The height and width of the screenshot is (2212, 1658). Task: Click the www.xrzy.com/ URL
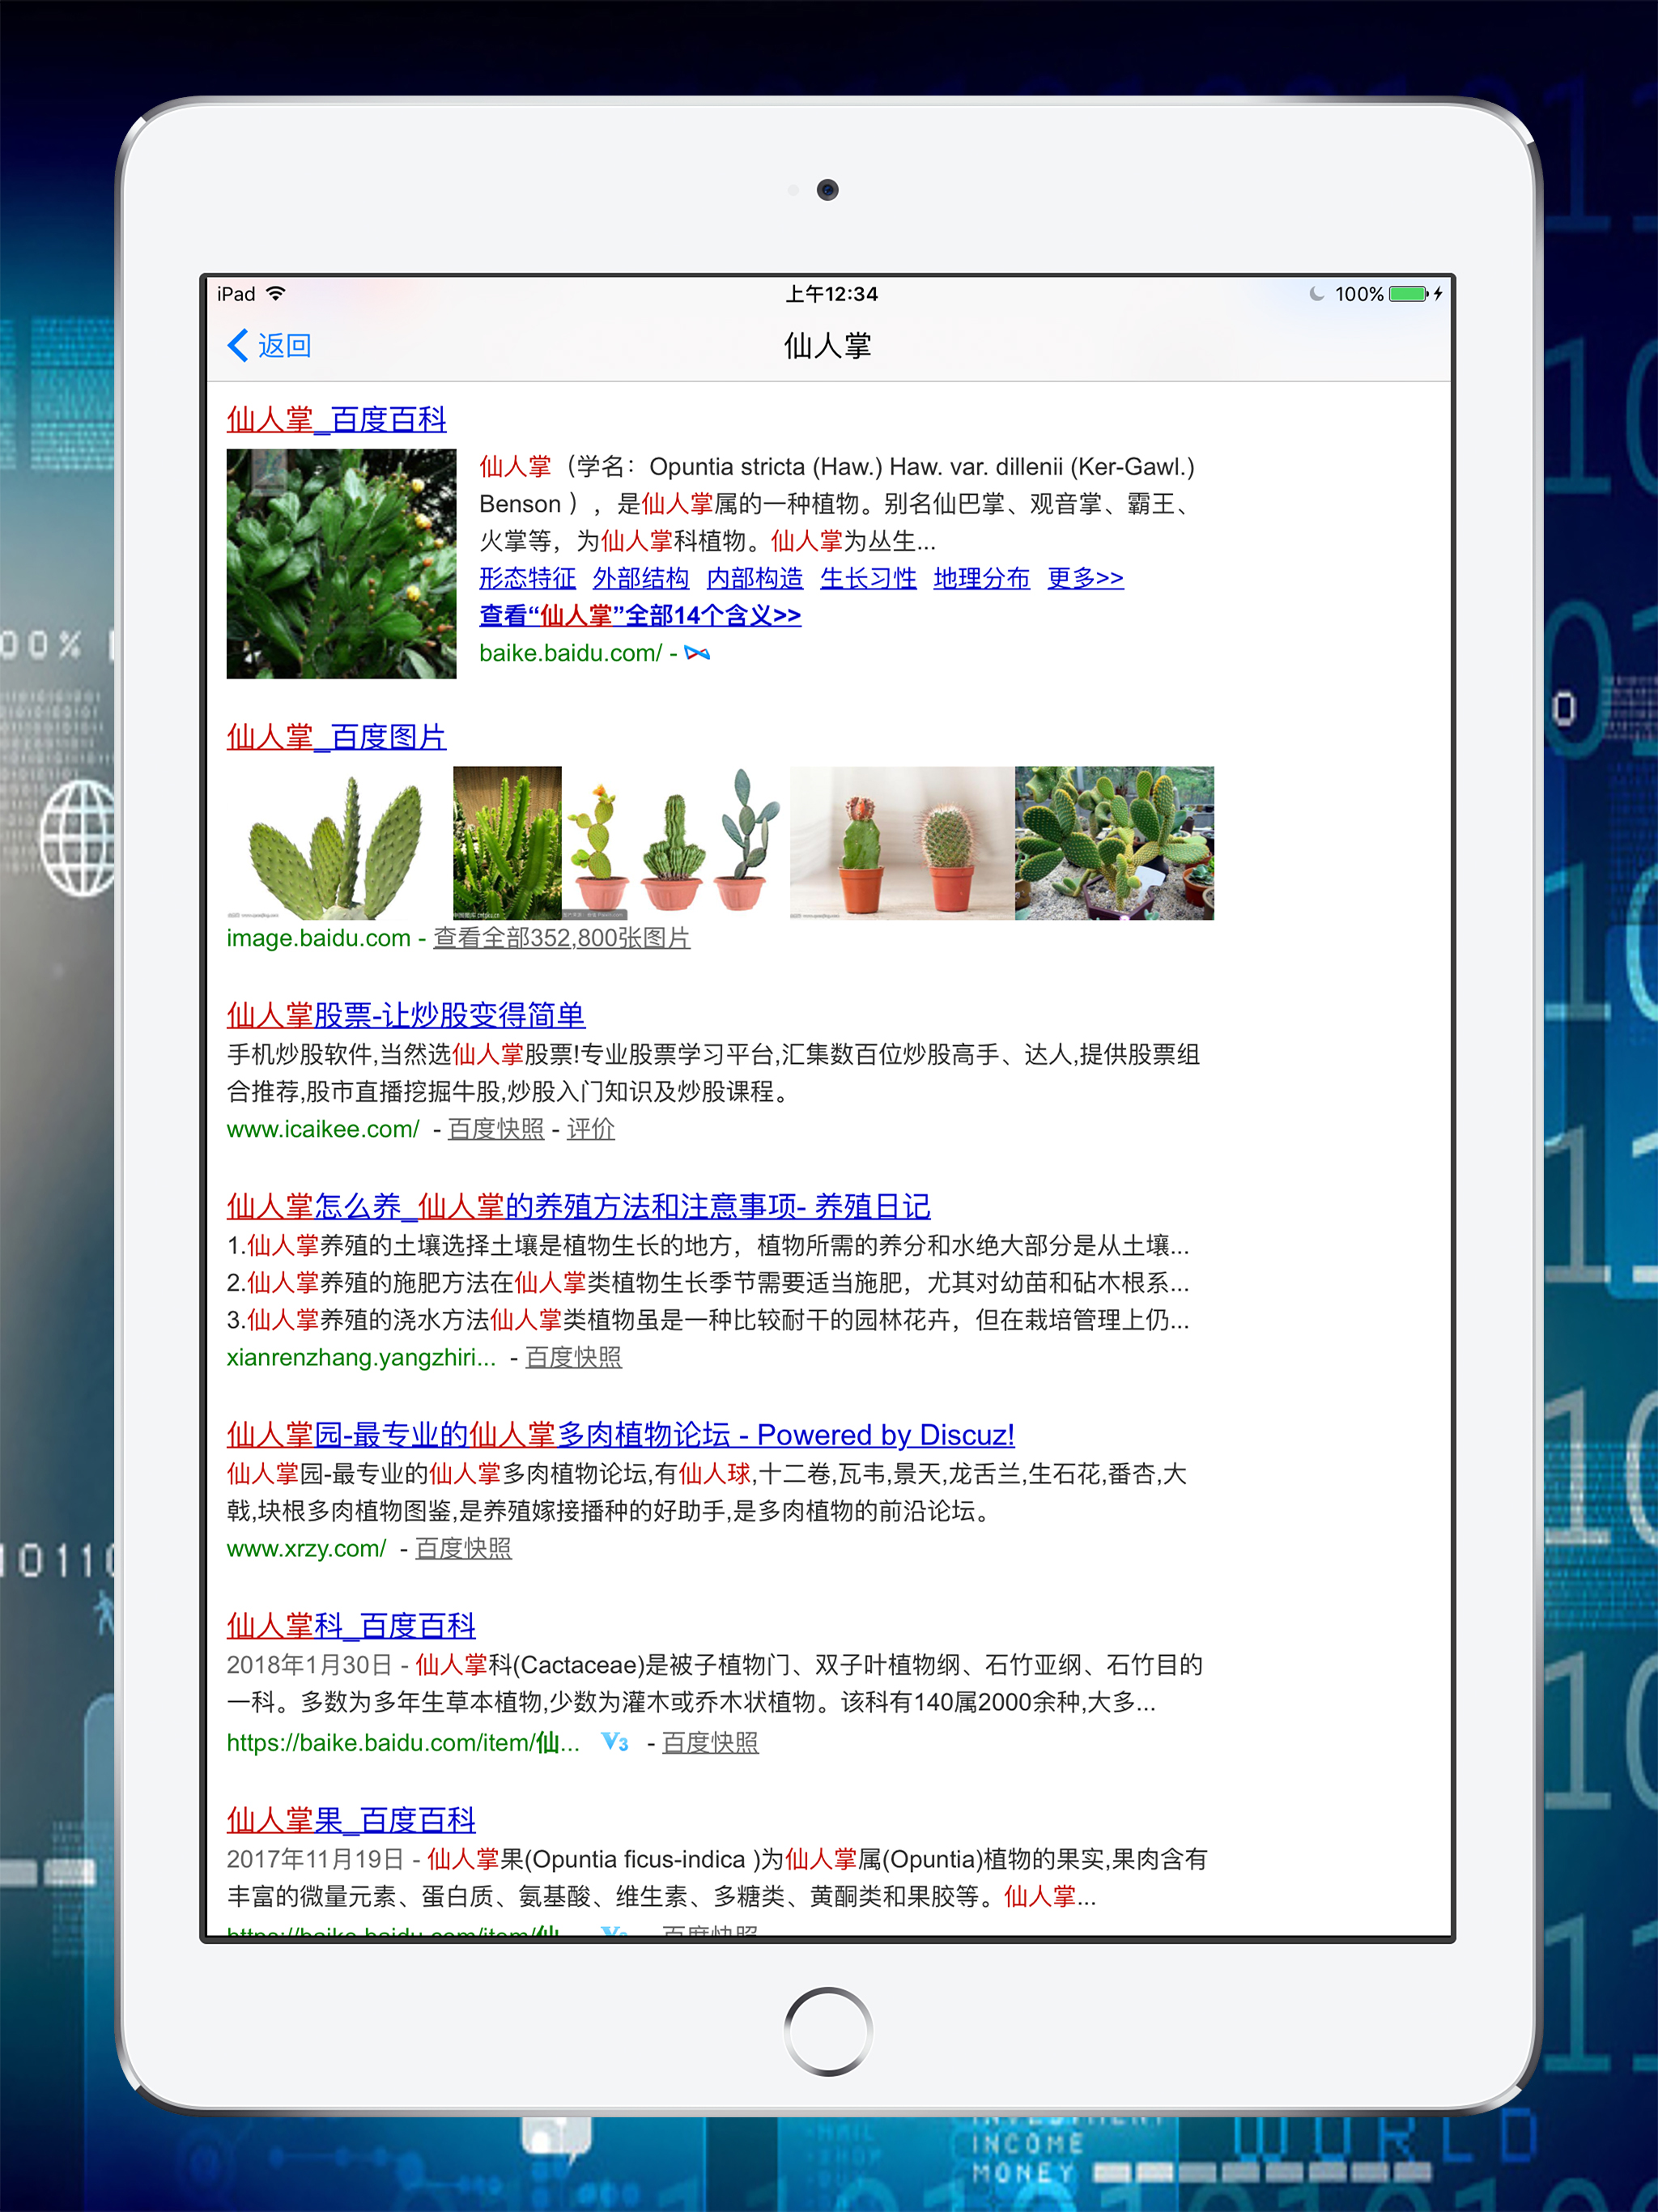(306, 1548)
